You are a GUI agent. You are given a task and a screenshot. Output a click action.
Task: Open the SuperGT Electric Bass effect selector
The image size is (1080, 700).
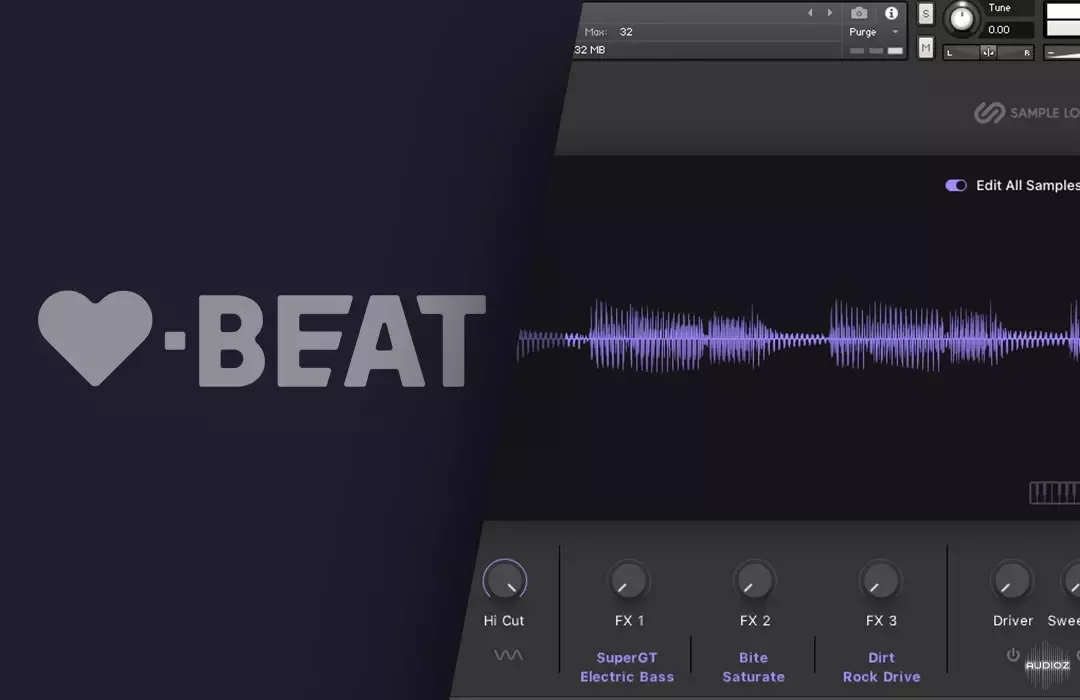627,667
